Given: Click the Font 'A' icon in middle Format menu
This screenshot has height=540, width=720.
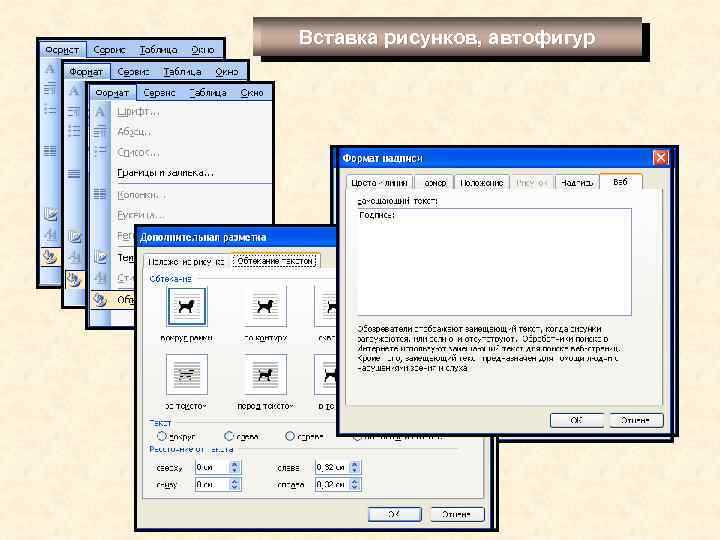Looking at the screenshot, I should pos(74,91).
